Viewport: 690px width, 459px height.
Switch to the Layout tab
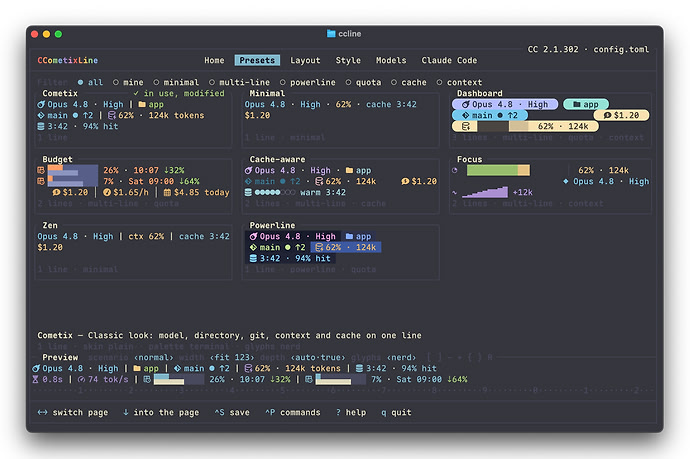click(305, 60)
